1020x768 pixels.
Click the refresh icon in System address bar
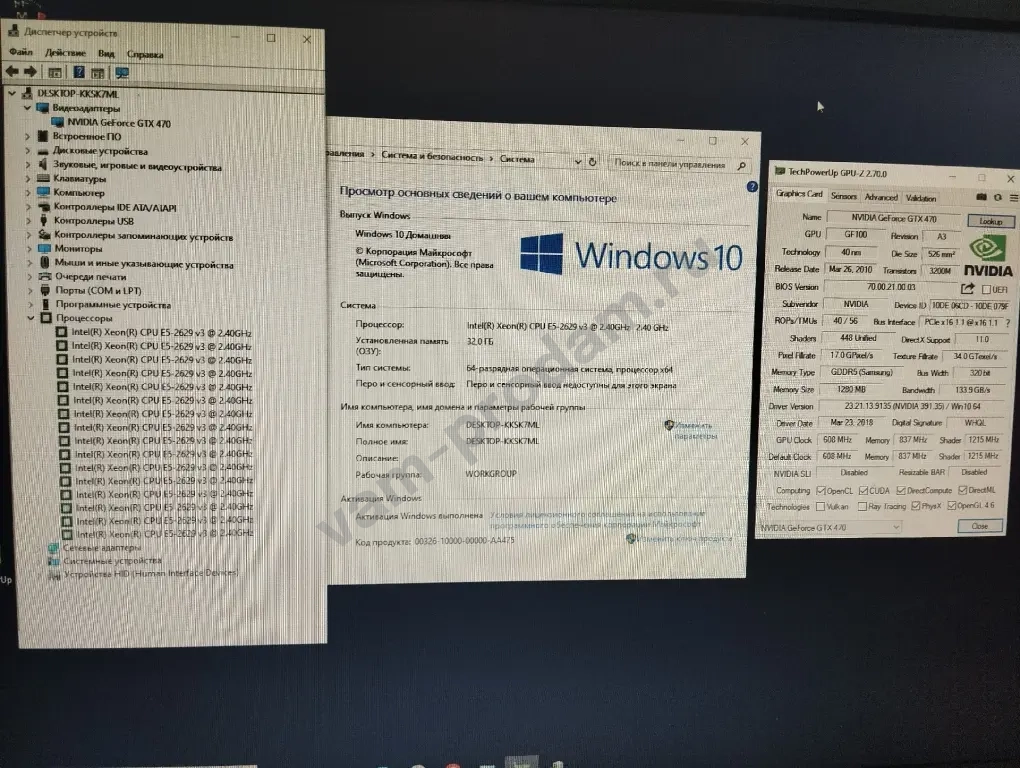pyautogui.click(x=592, y=162)
